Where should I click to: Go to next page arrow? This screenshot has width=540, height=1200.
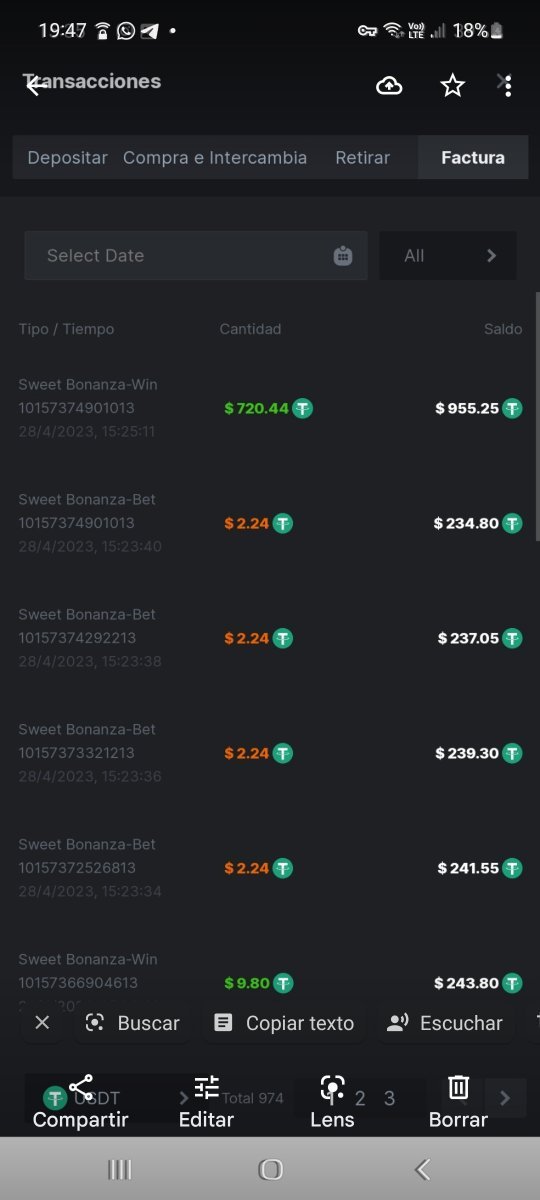click(505, 1098)
